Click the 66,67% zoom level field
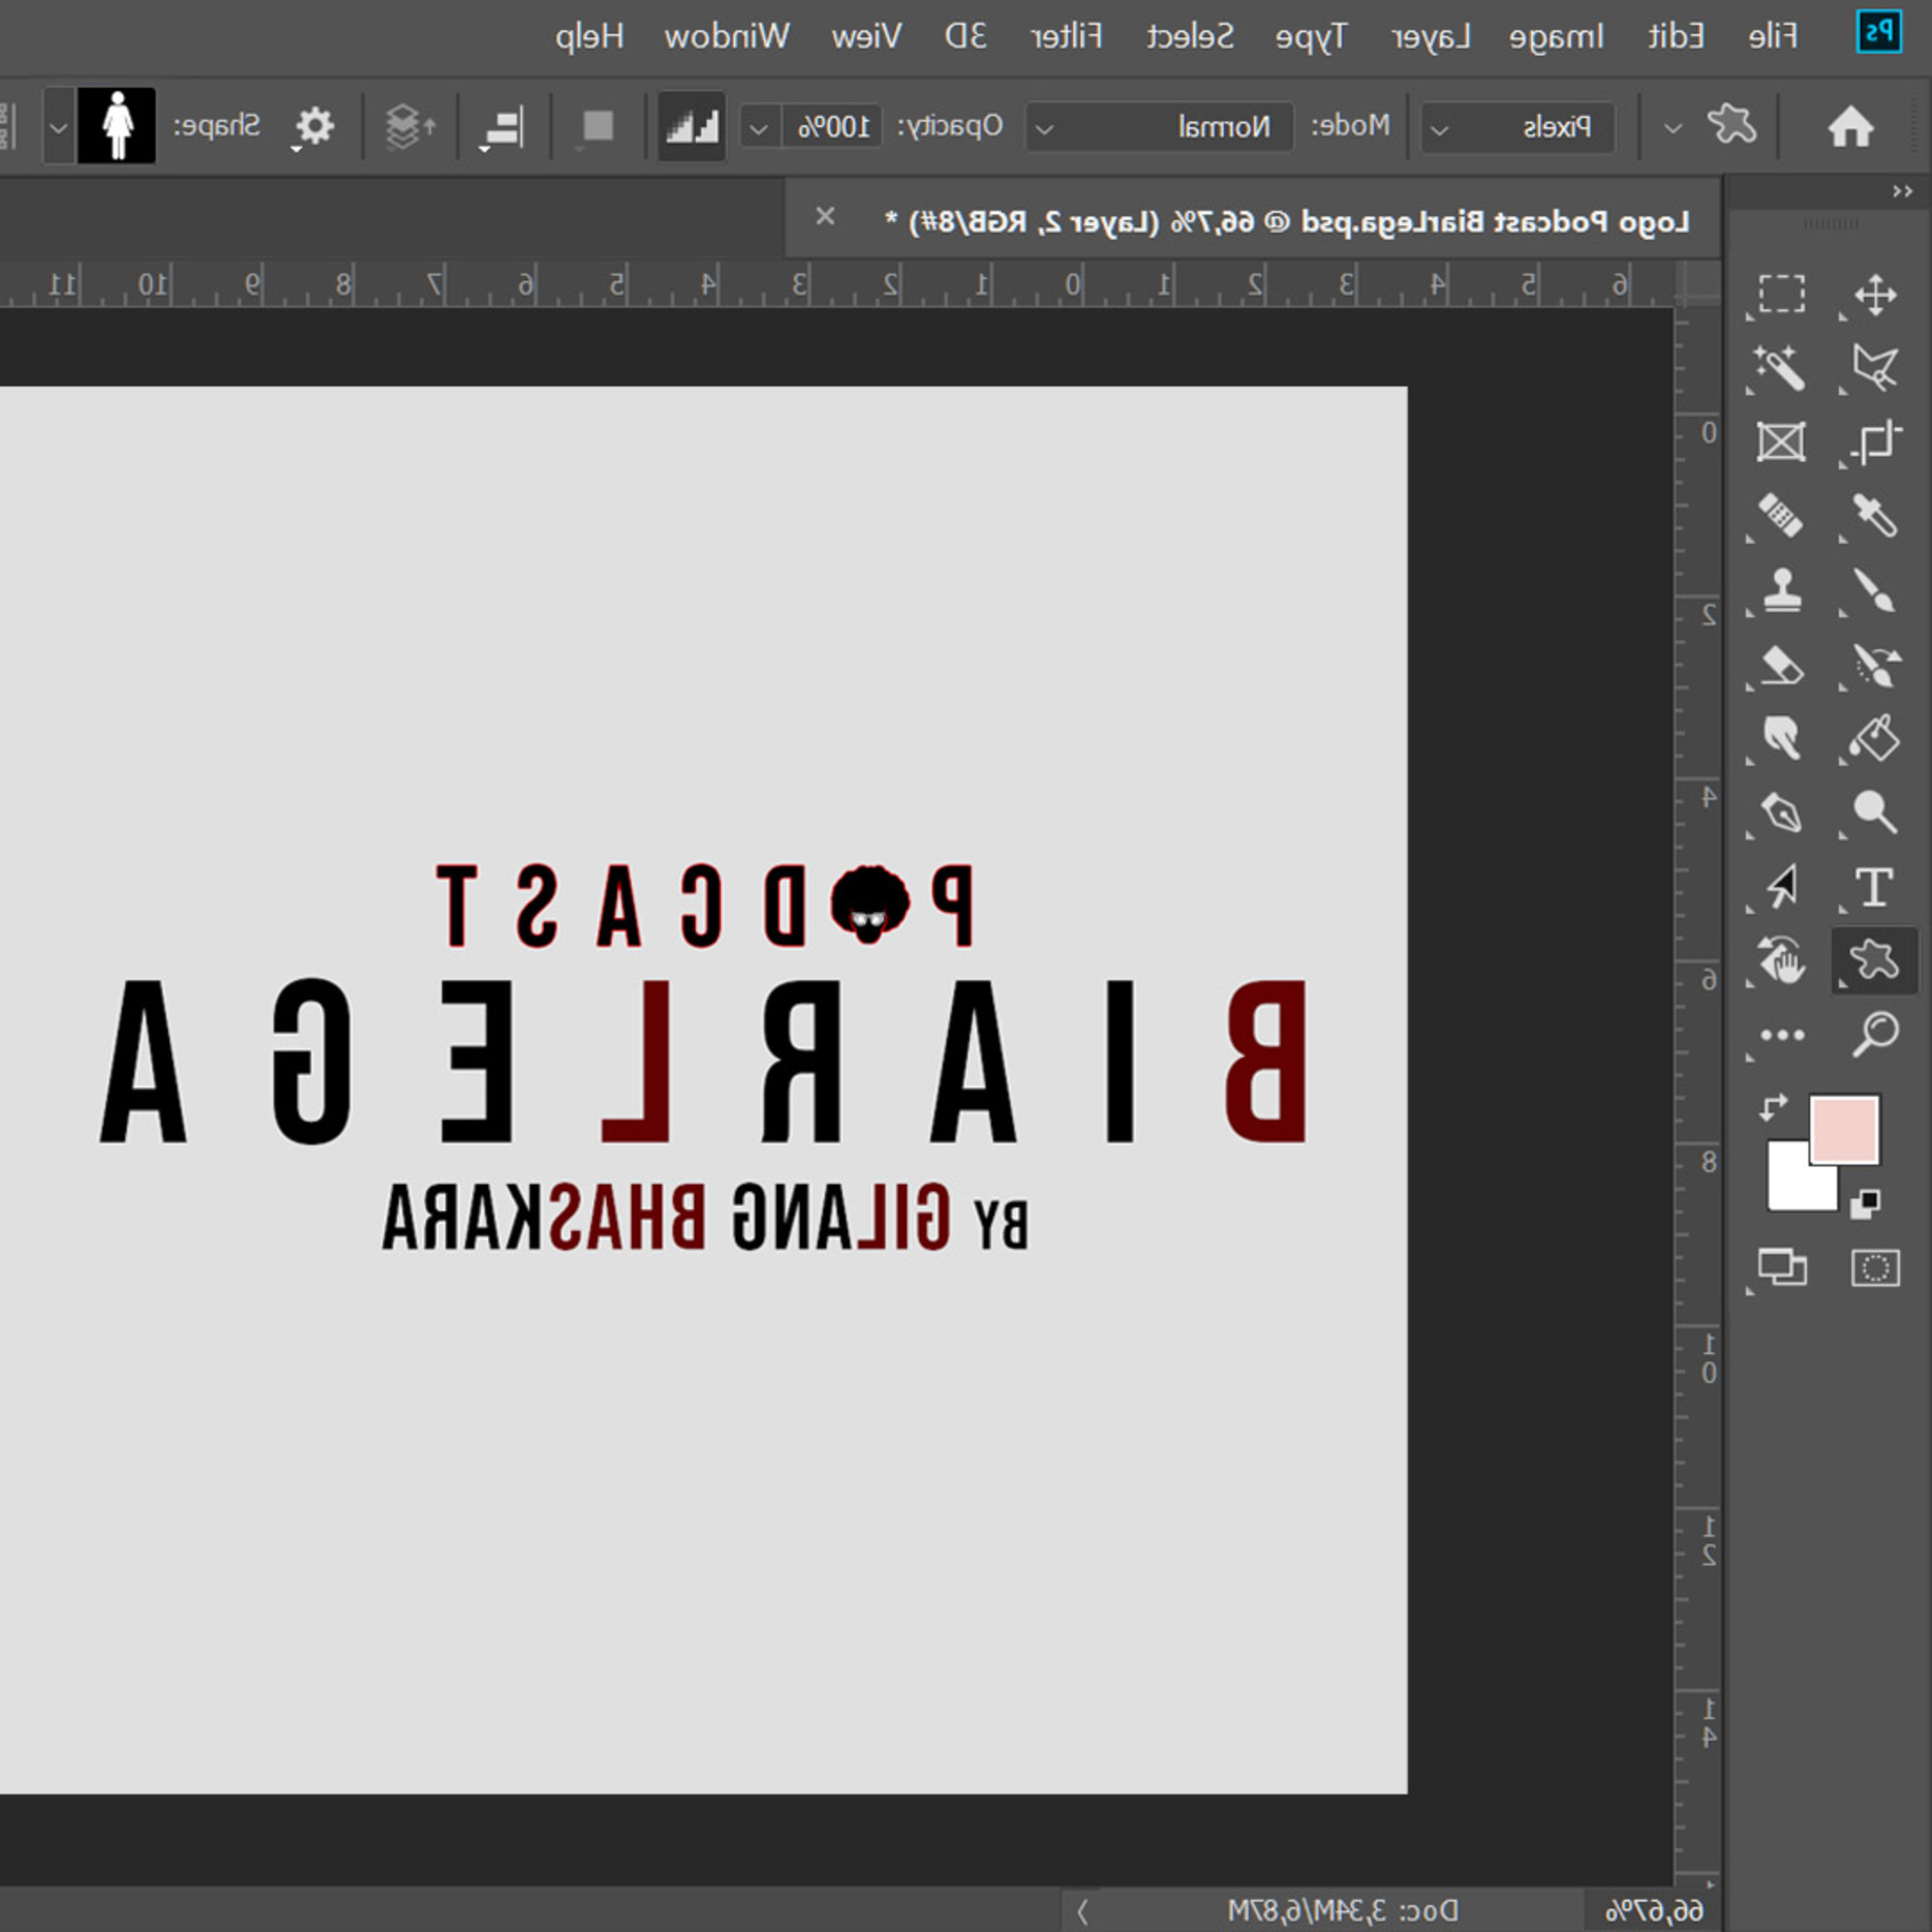The width and height of the screenshot is (1932, 1932). click(1655, 1911)
